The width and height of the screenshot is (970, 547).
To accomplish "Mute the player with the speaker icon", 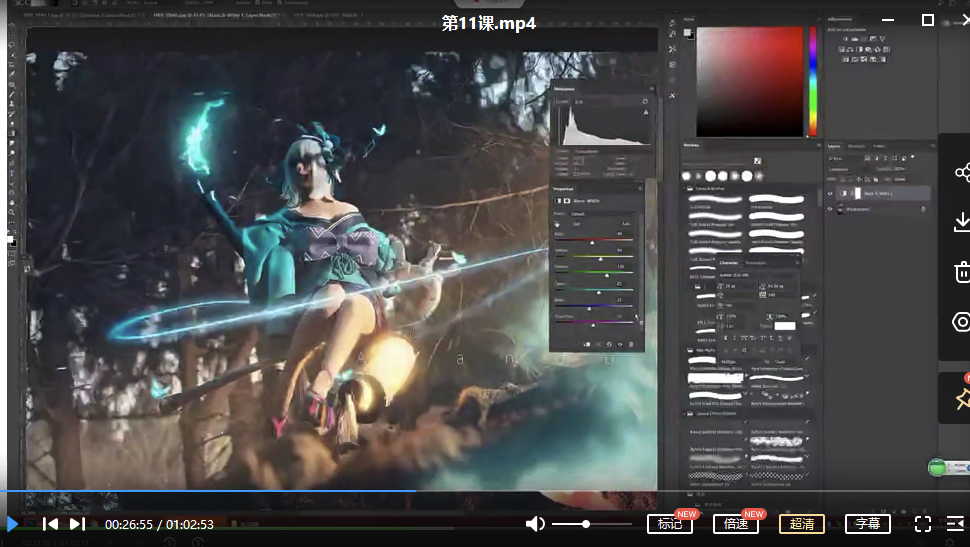I will point(534,524).
